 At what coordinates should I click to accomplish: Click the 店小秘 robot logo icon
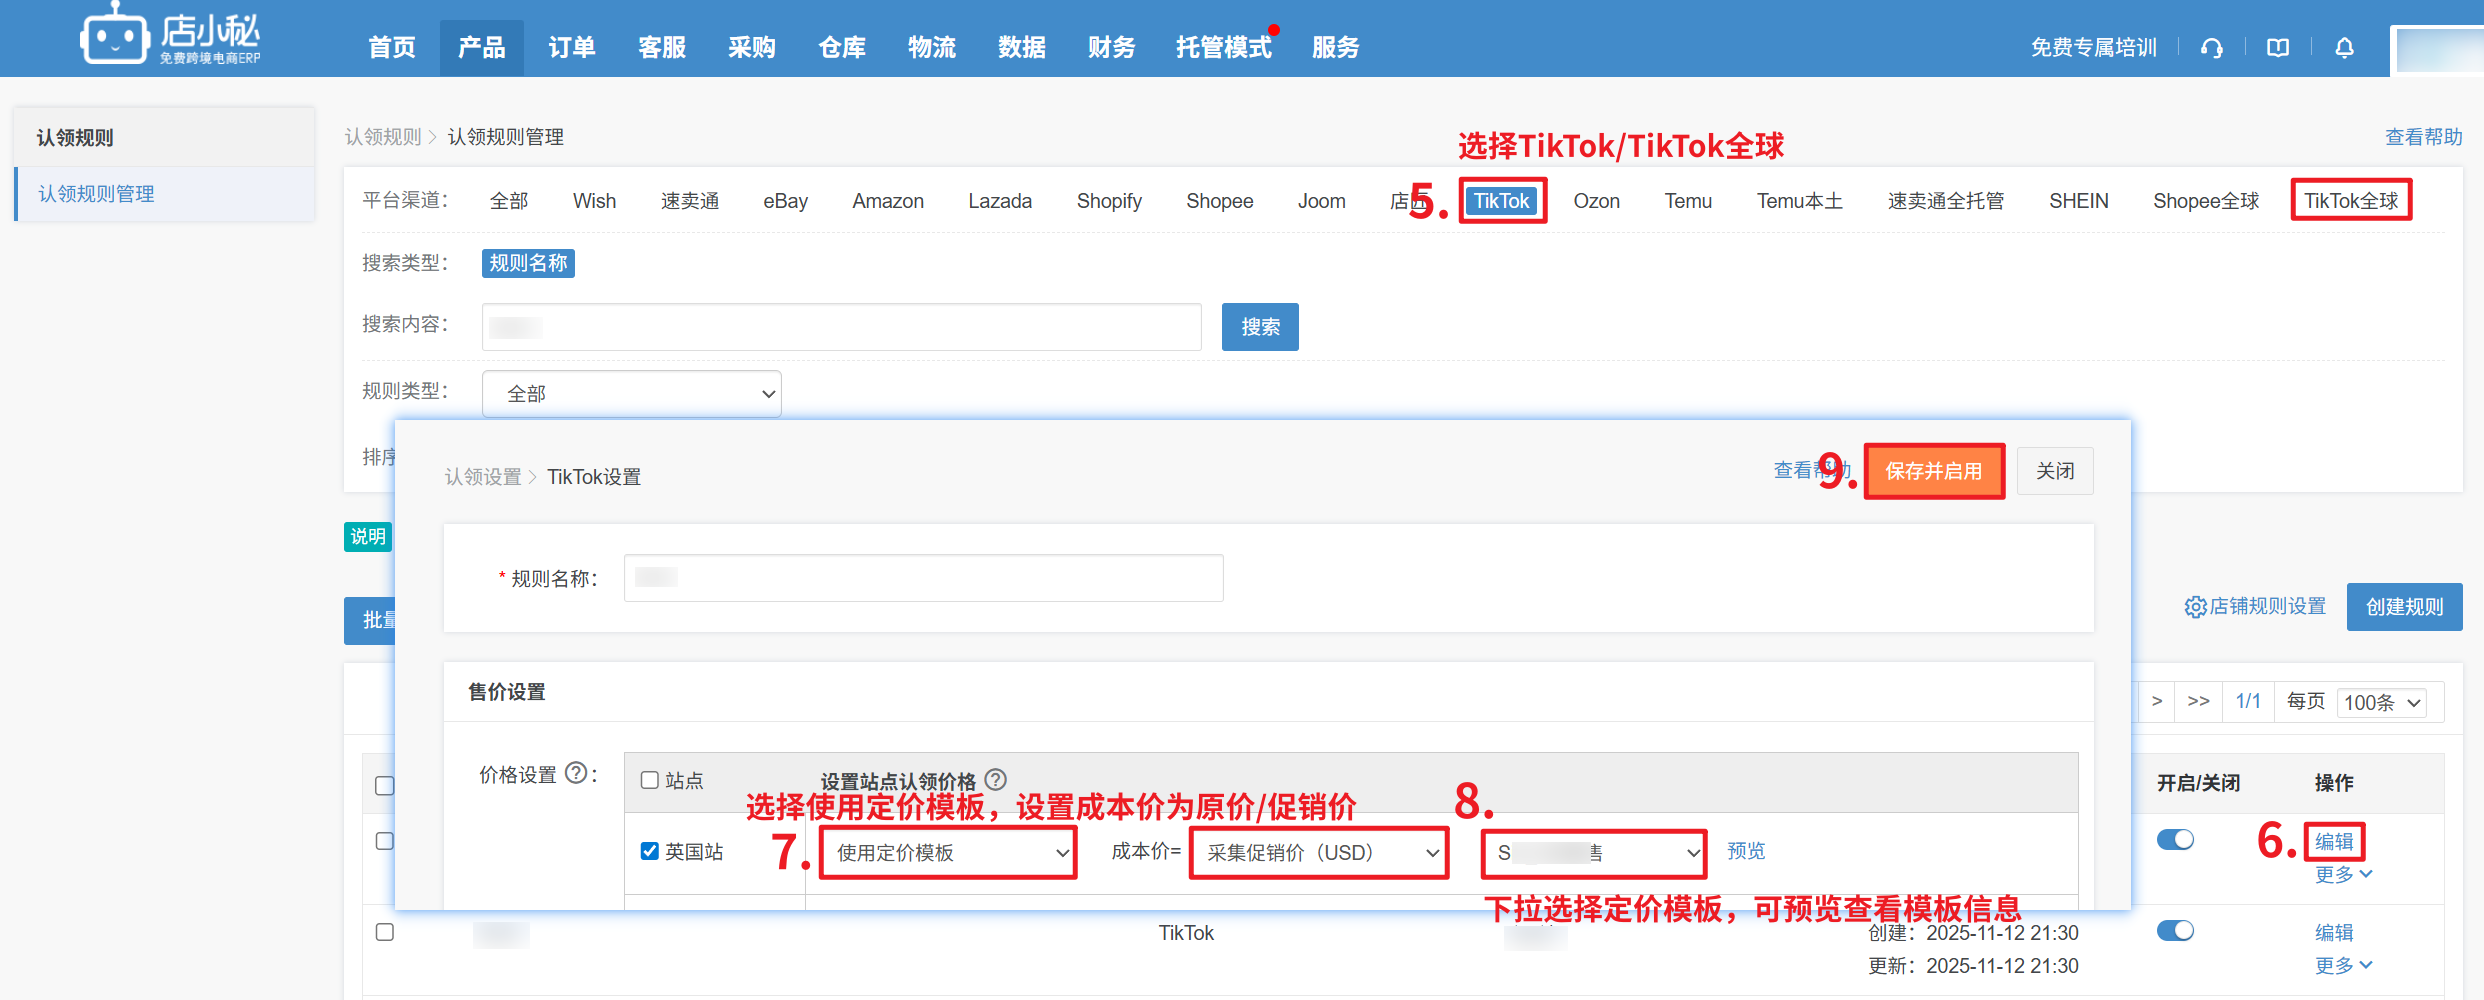(x=114, y=38)
